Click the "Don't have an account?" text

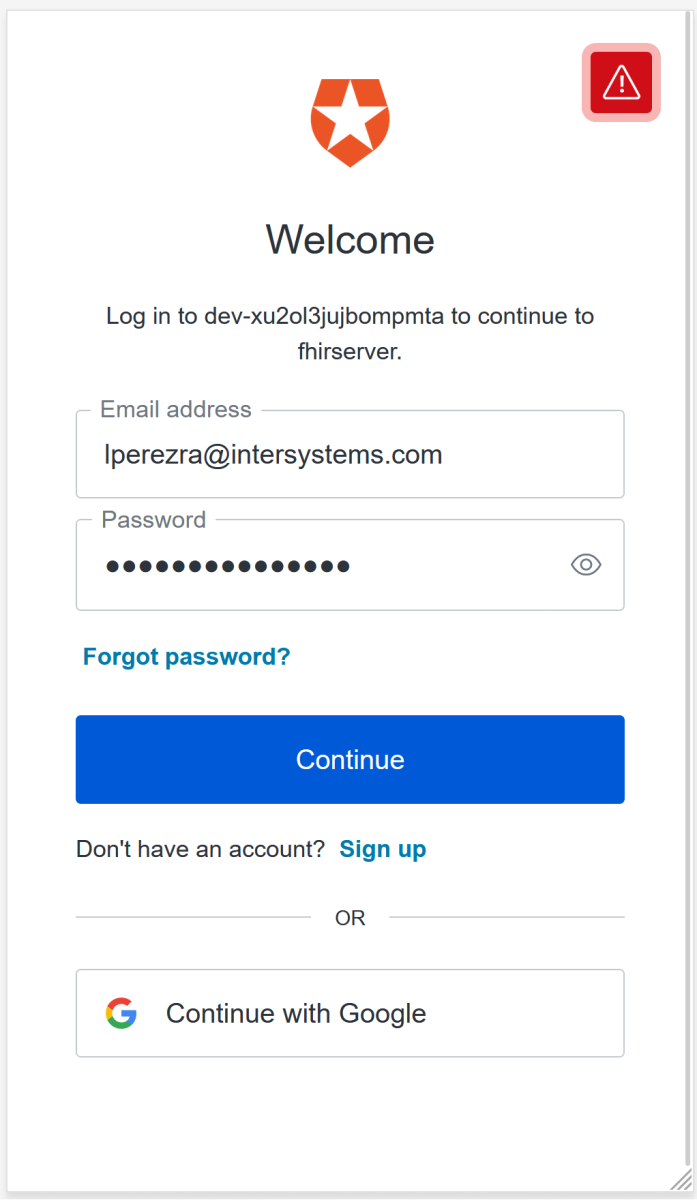click(200, 849)
